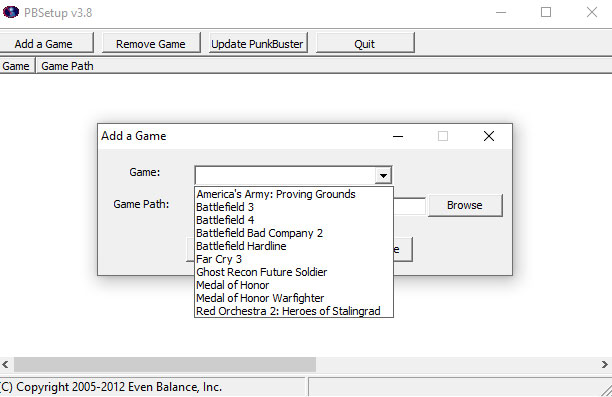Open the Game combo box dropdown arrow

coord(383,176)
